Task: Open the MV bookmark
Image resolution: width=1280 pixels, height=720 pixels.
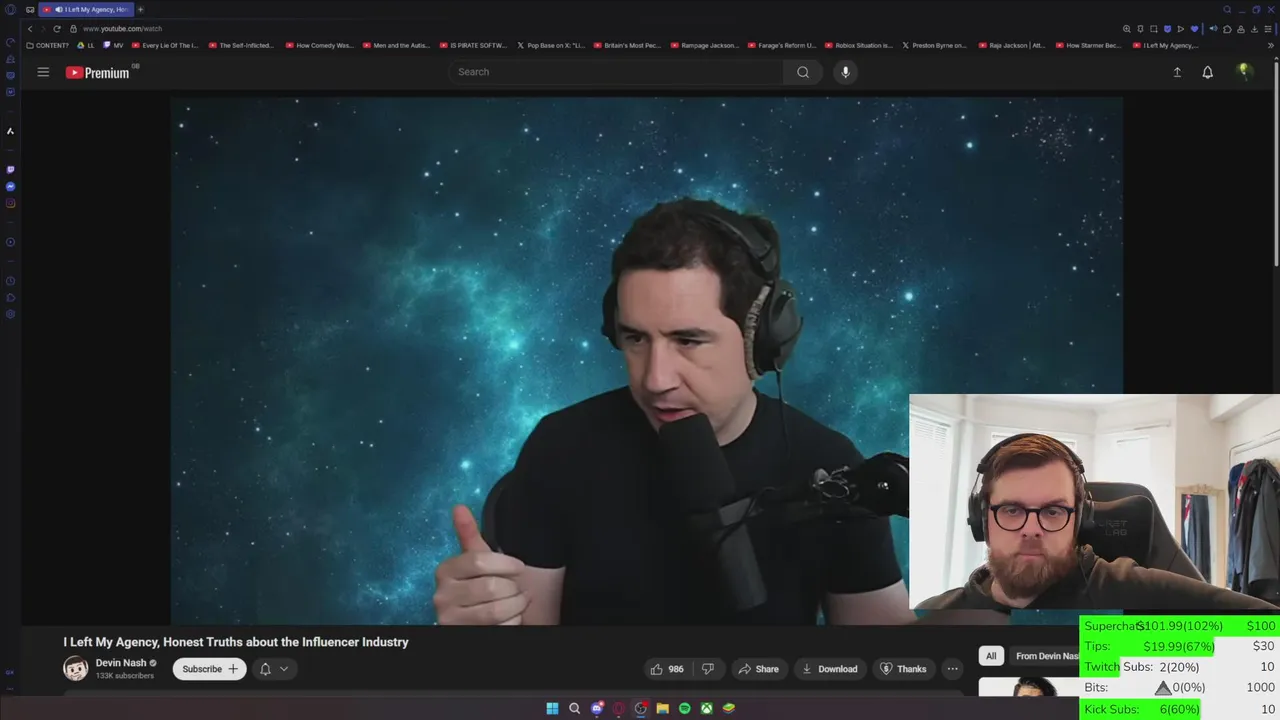Action: click(113, 45)
